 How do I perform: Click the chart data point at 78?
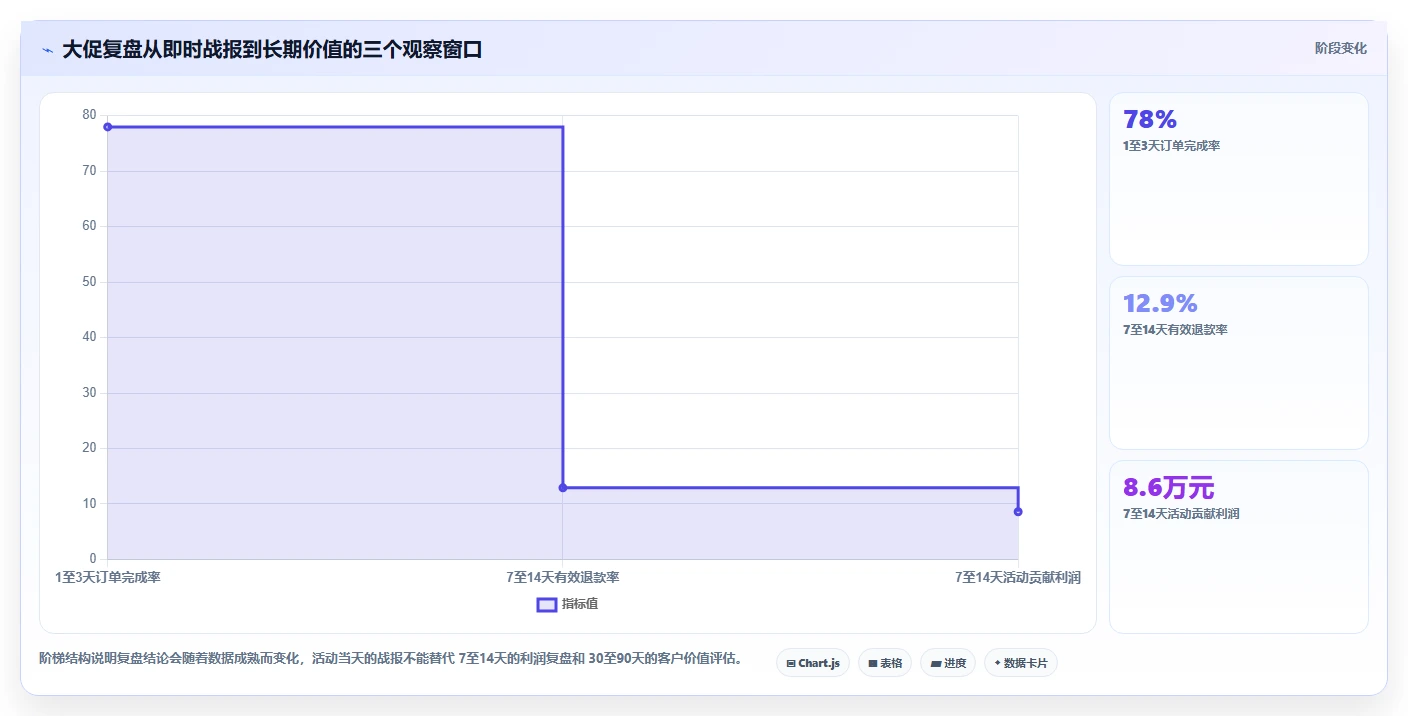click(108, 127)
